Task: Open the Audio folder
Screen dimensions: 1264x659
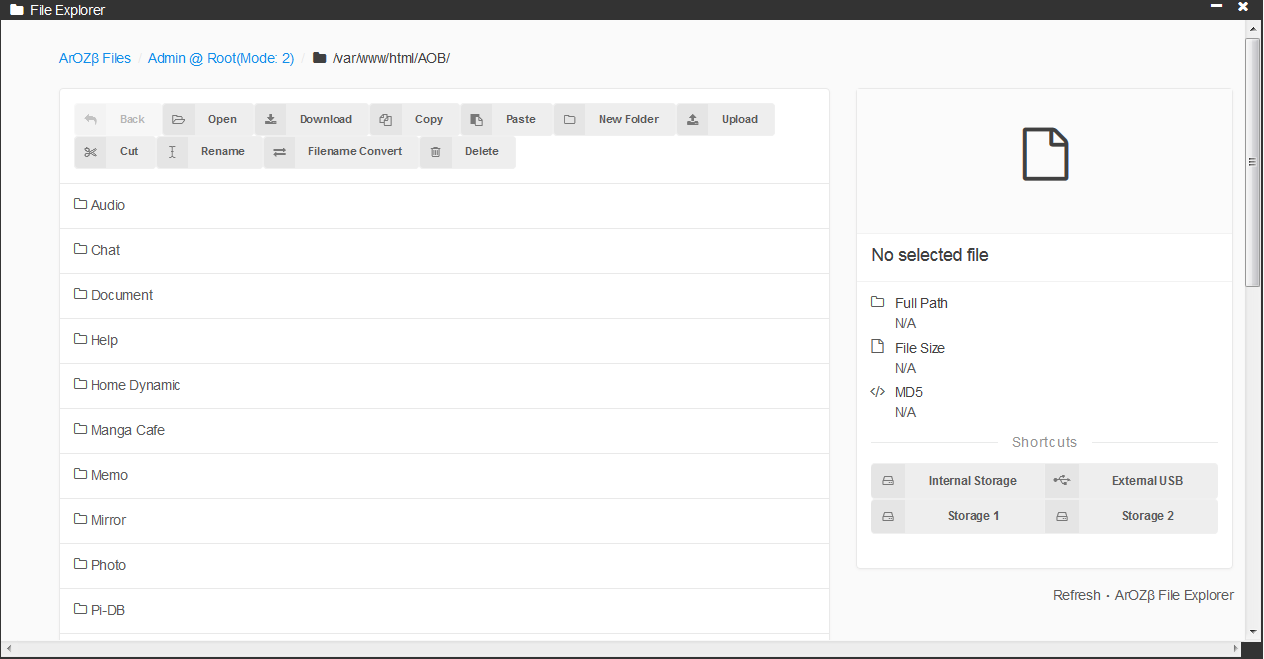Action: (x=108, y=205)
